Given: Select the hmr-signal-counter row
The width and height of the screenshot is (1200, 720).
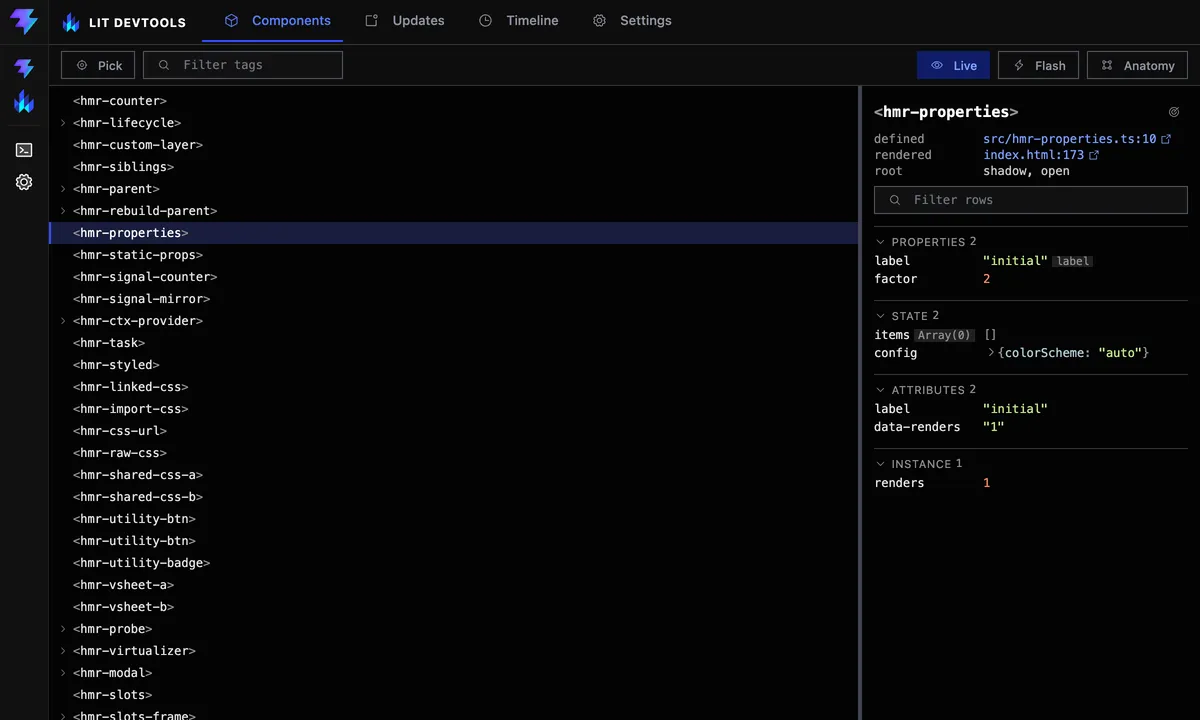Looking at the screenshot, I should pyautogui.click(x=454, y=277).
